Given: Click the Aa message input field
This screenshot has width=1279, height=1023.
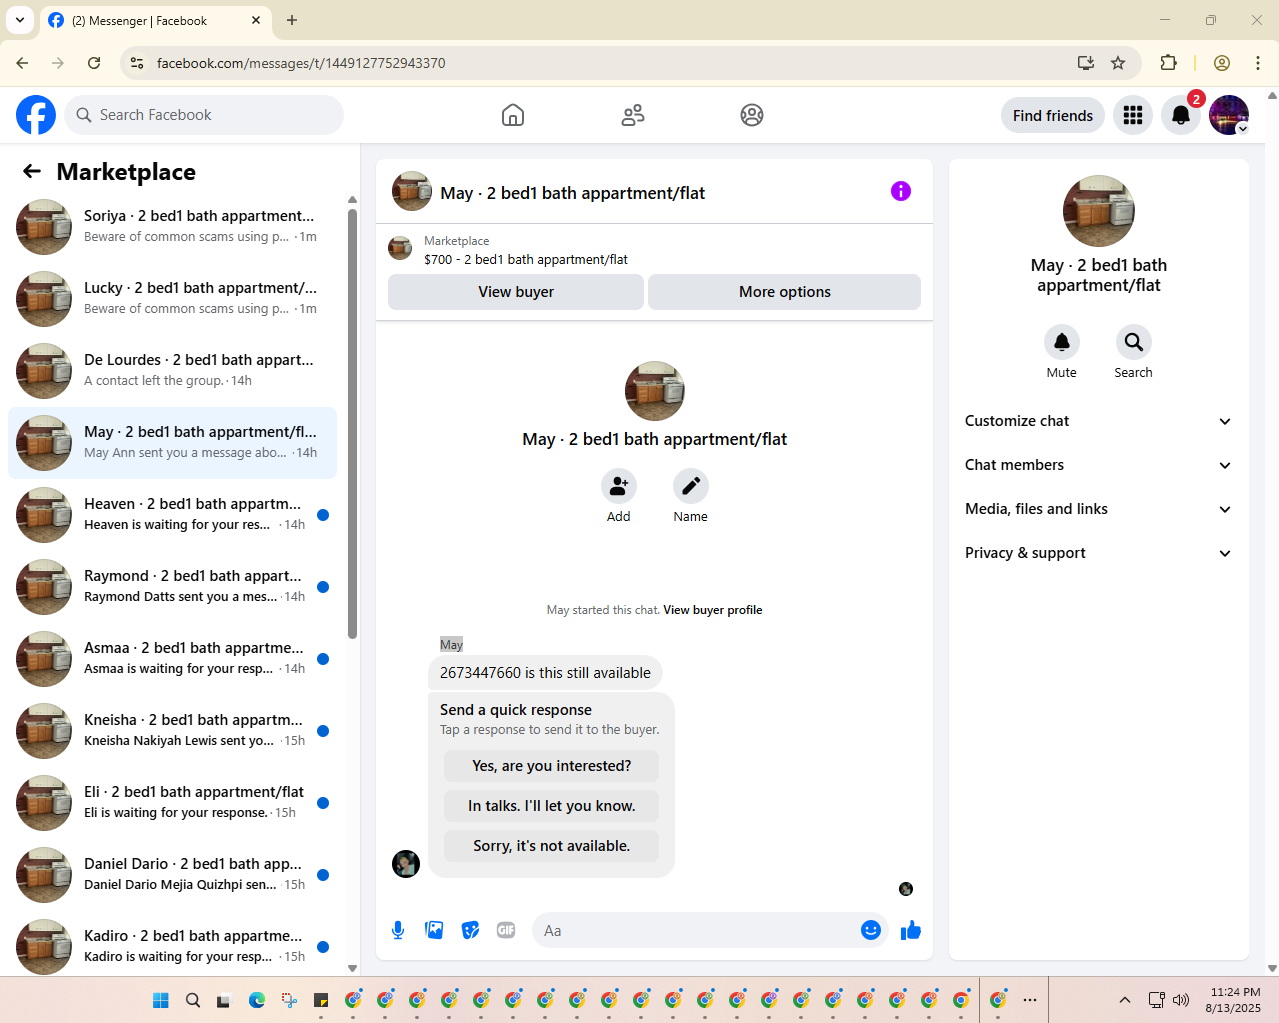Looking at the screenshot, I should tap(695, 930).
